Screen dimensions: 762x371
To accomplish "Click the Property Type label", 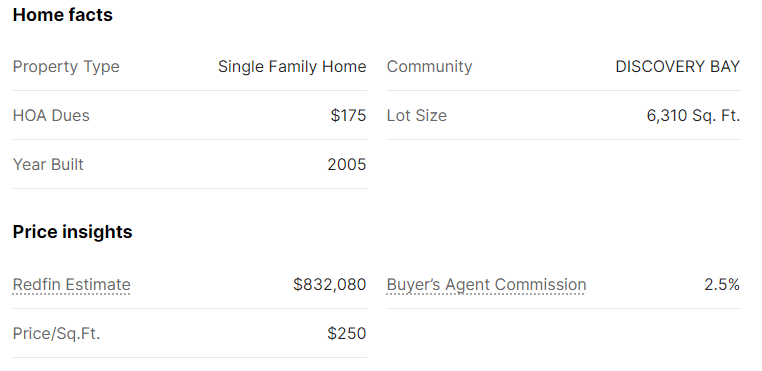I will 66,67.
